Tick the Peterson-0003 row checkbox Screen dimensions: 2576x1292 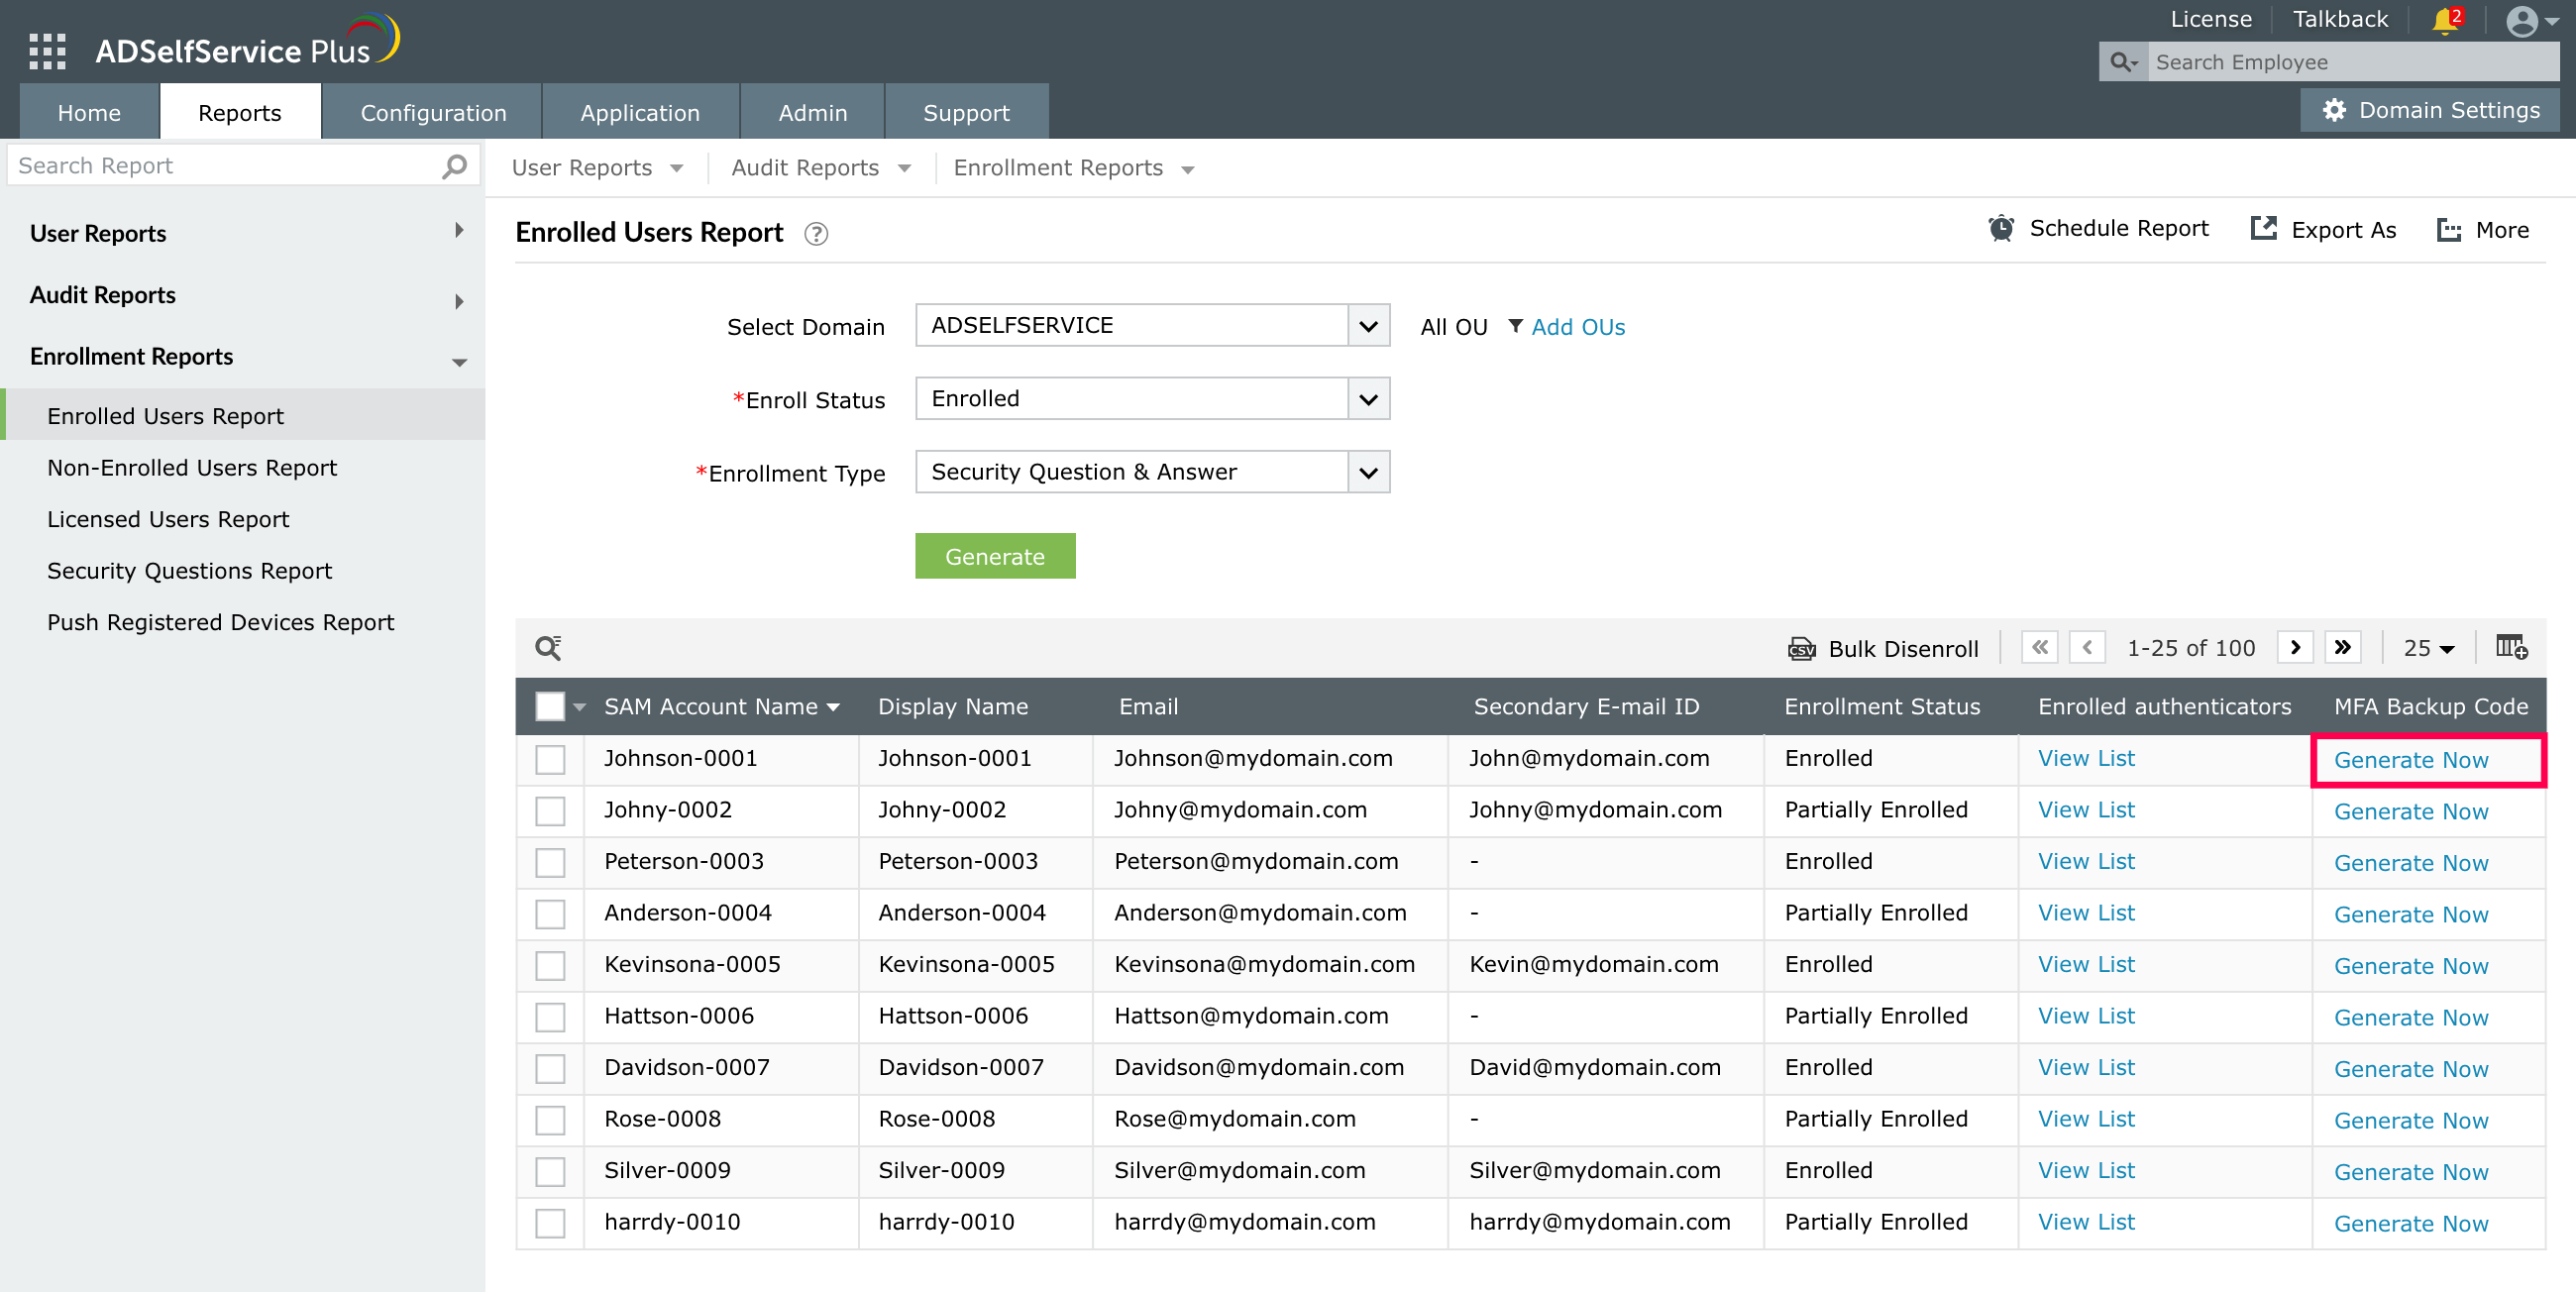550,862
